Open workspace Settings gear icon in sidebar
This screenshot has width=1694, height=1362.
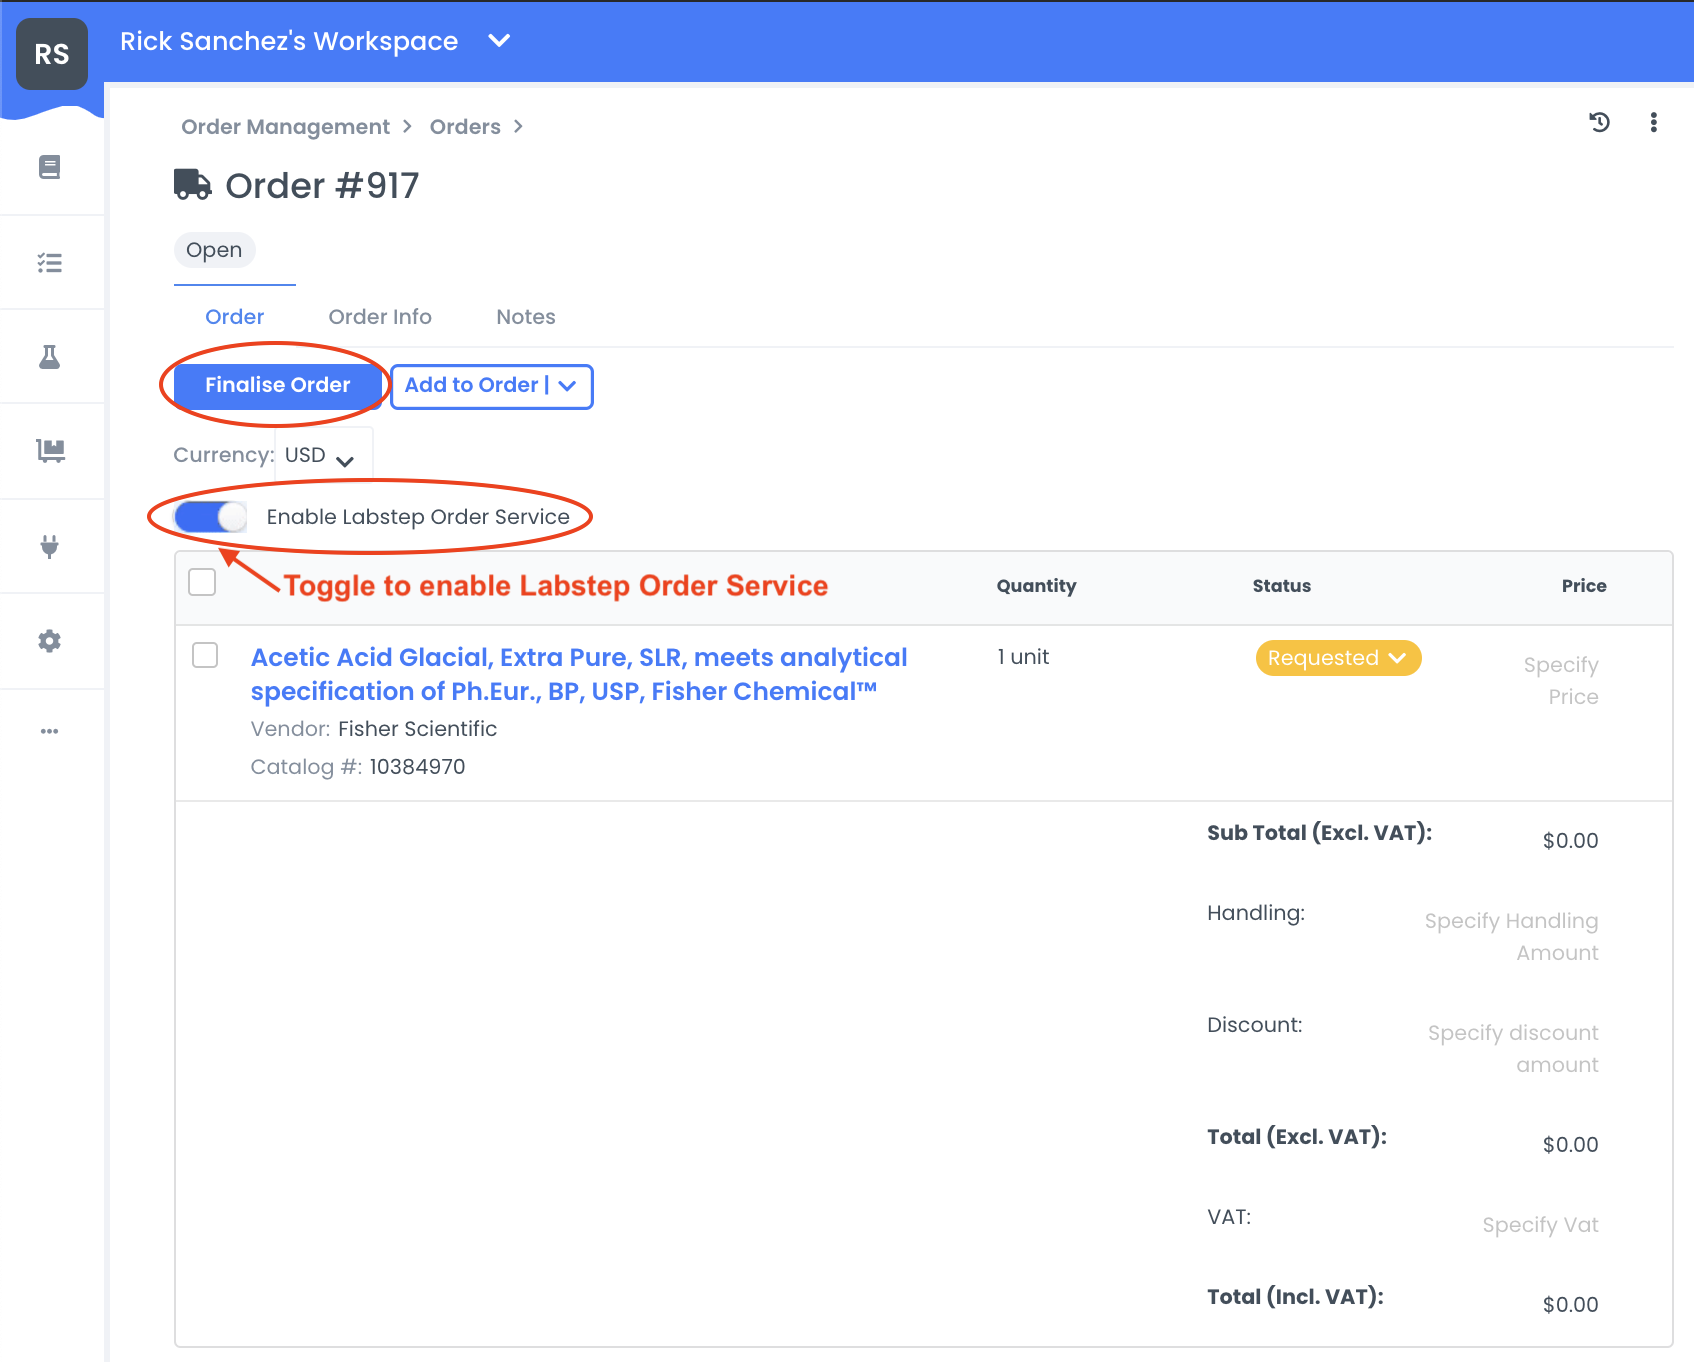tap(49, 641)
